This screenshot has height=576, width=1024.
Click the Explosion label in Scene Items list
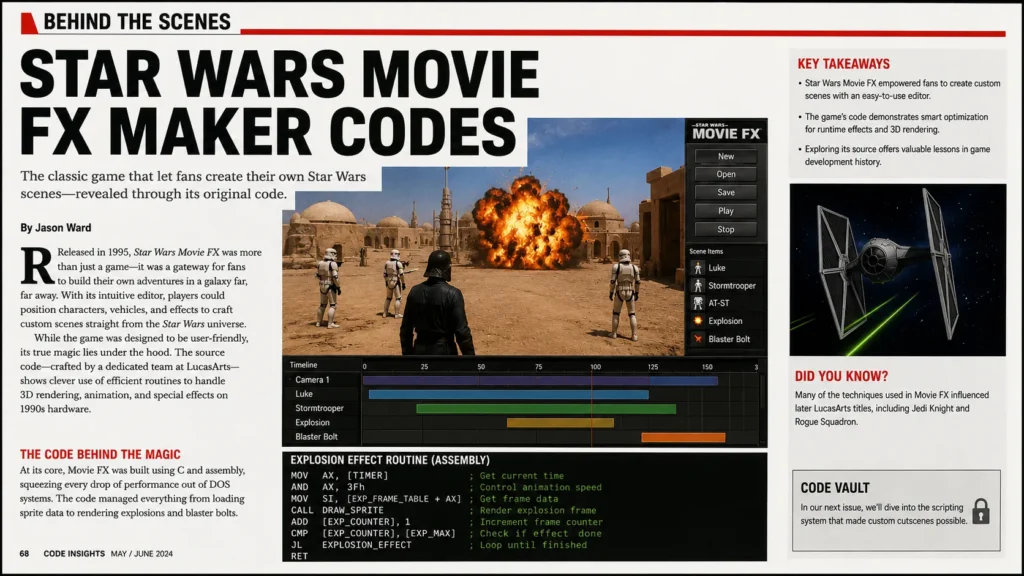725,321
